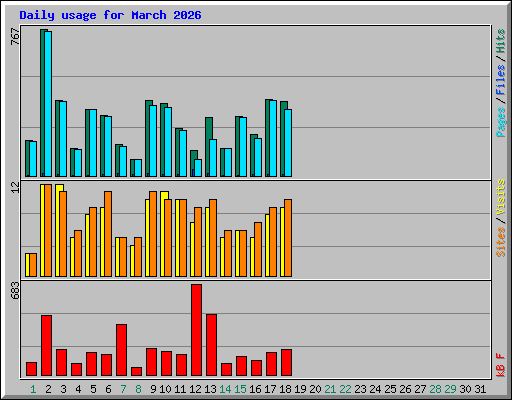
Task: Click the cyan bar for day 17
Action: [x=273, y=138]
